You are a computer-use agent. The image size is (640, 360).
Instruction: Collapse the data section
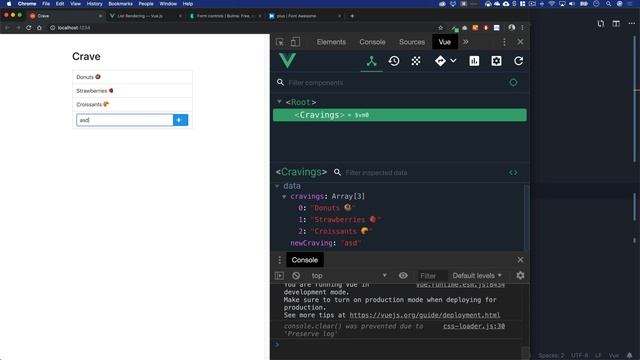277,186
